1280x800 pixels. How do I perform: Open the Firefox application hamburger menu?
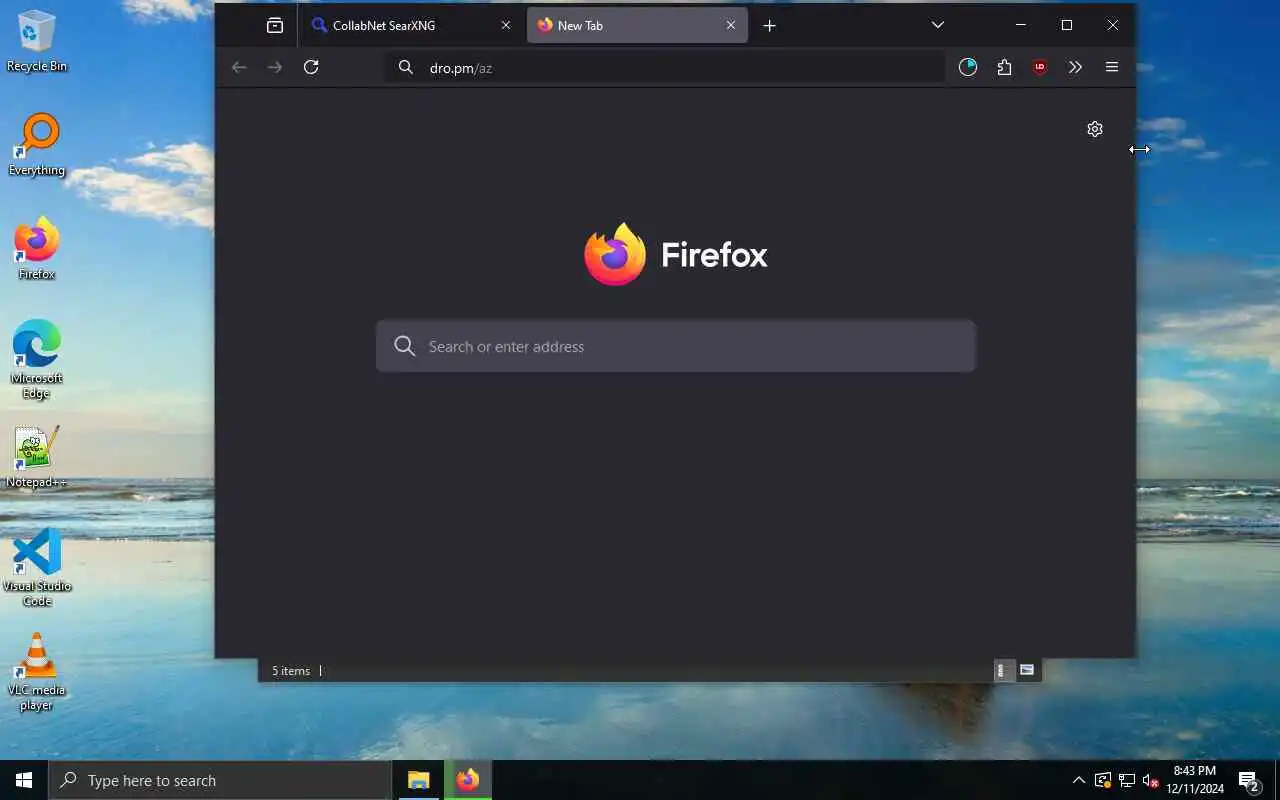(x=1111, y=67)
